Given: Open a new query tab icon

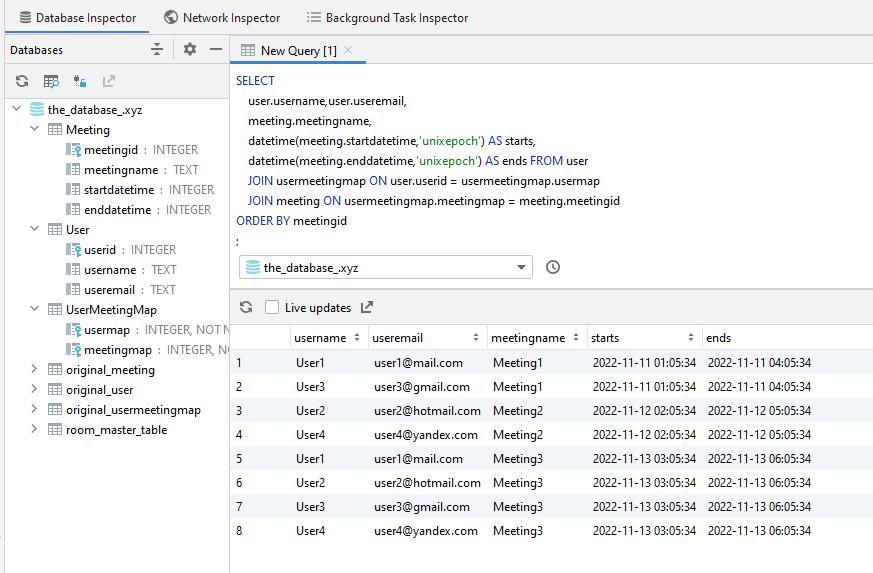Looking at the screenshot, I should coord(51,81).
